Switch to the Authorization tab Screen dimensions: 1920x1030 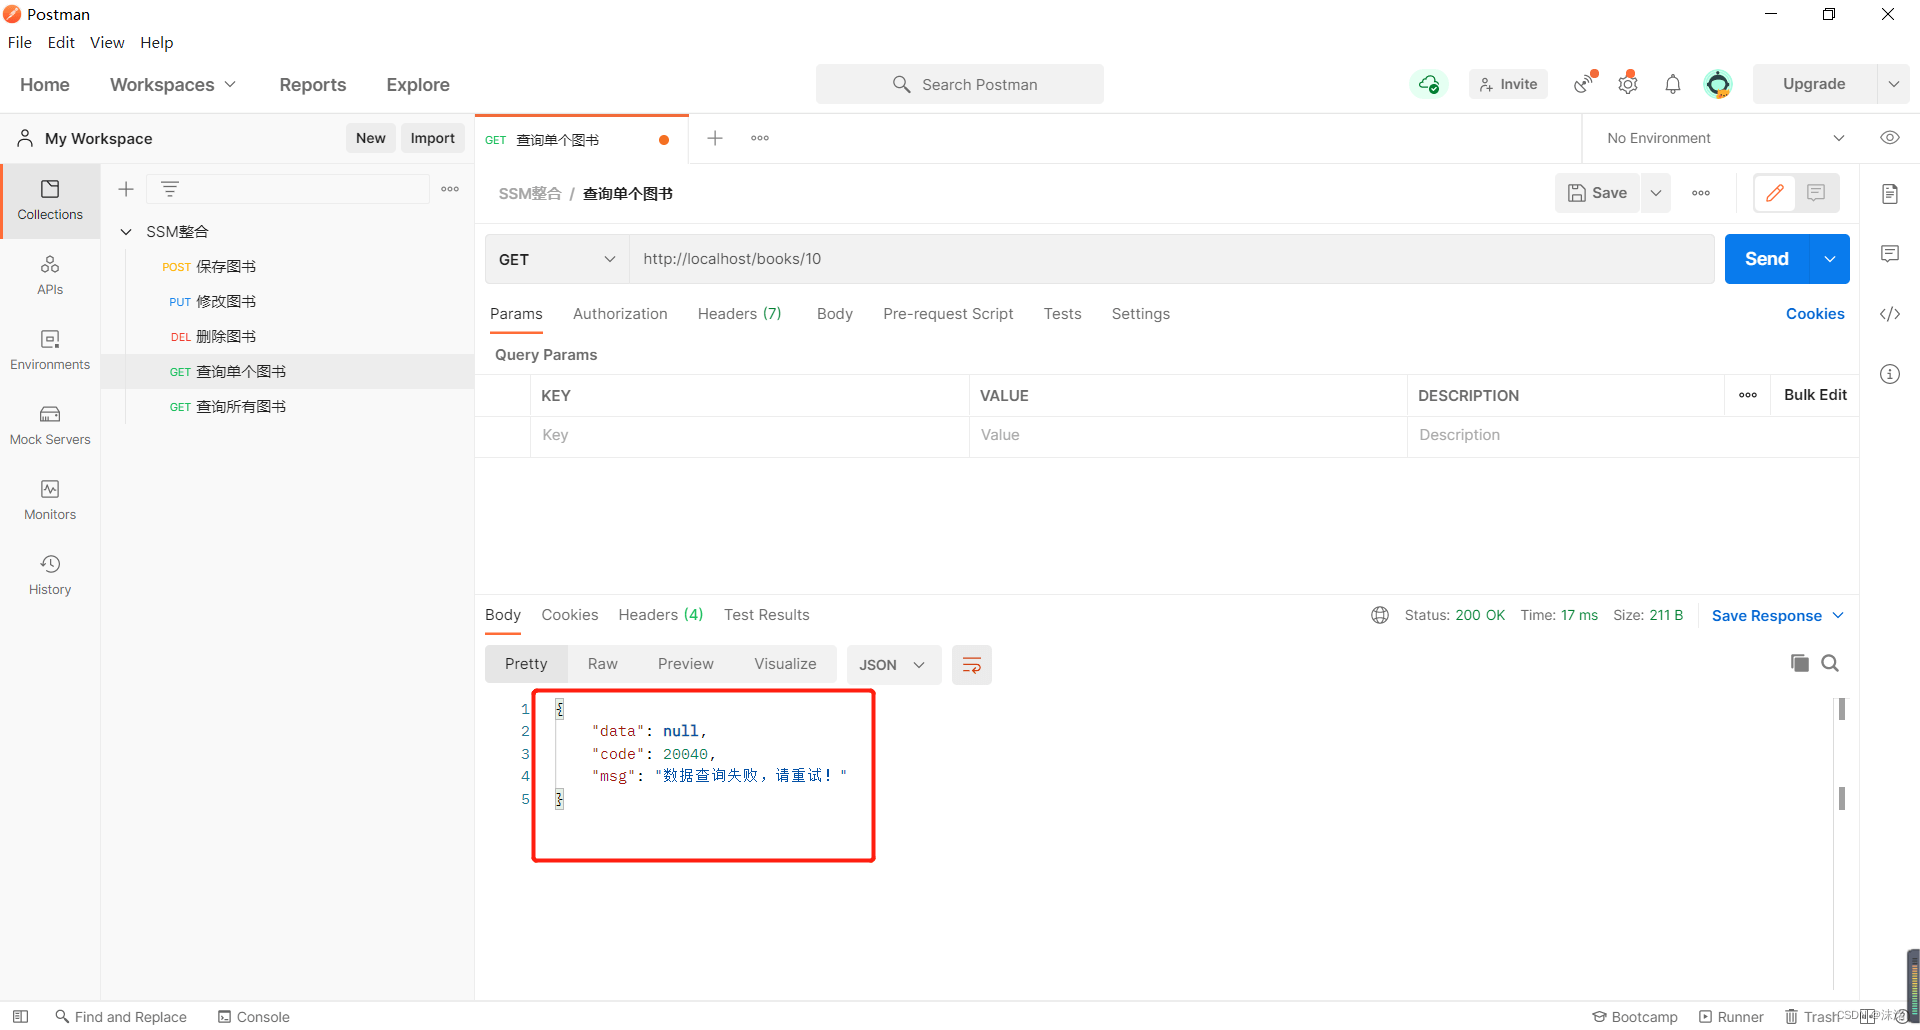tap(619, 314)
